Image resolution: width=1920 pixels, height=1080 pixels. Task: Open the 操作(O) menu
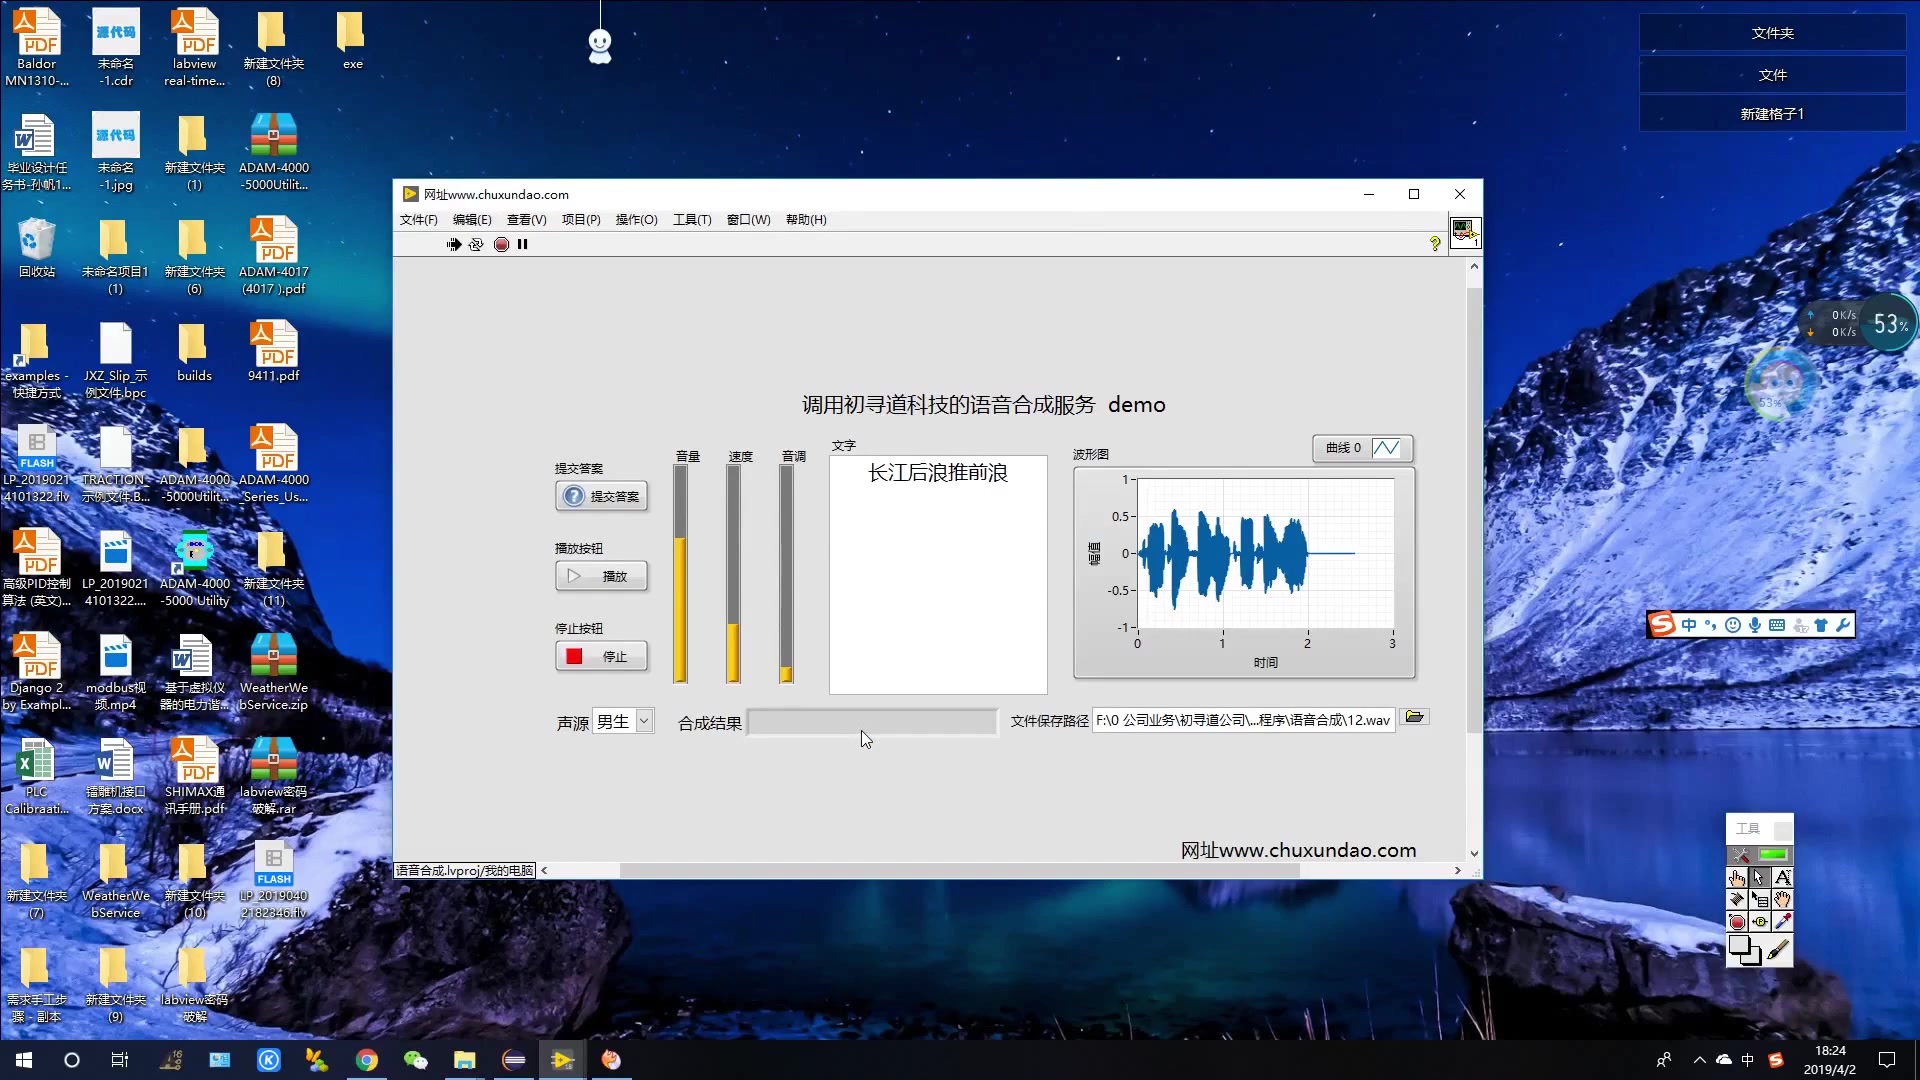coord(636,220)
